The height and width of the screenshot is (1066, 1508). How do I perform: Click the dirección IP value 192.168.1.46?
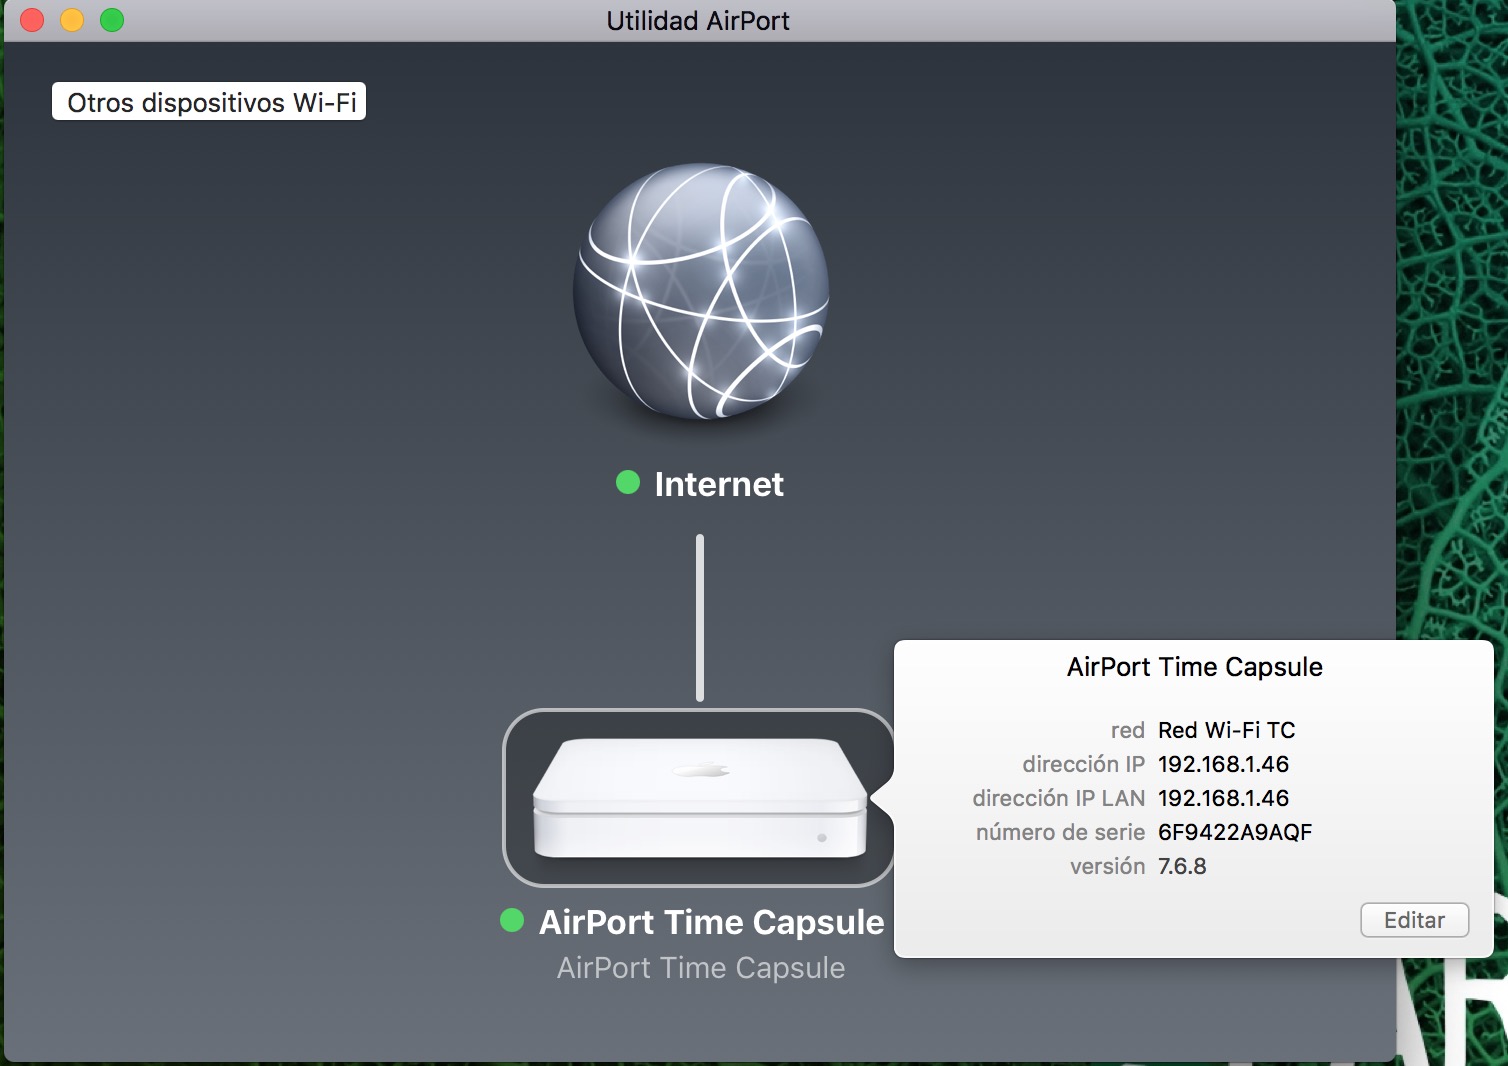(x=1223, y=764)
